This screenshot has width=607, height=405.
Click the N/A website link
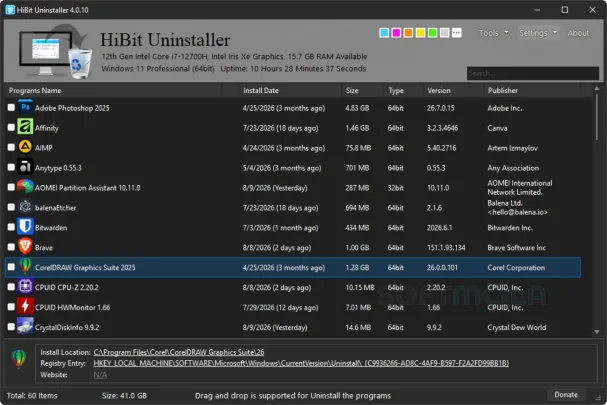click(100, 375)
